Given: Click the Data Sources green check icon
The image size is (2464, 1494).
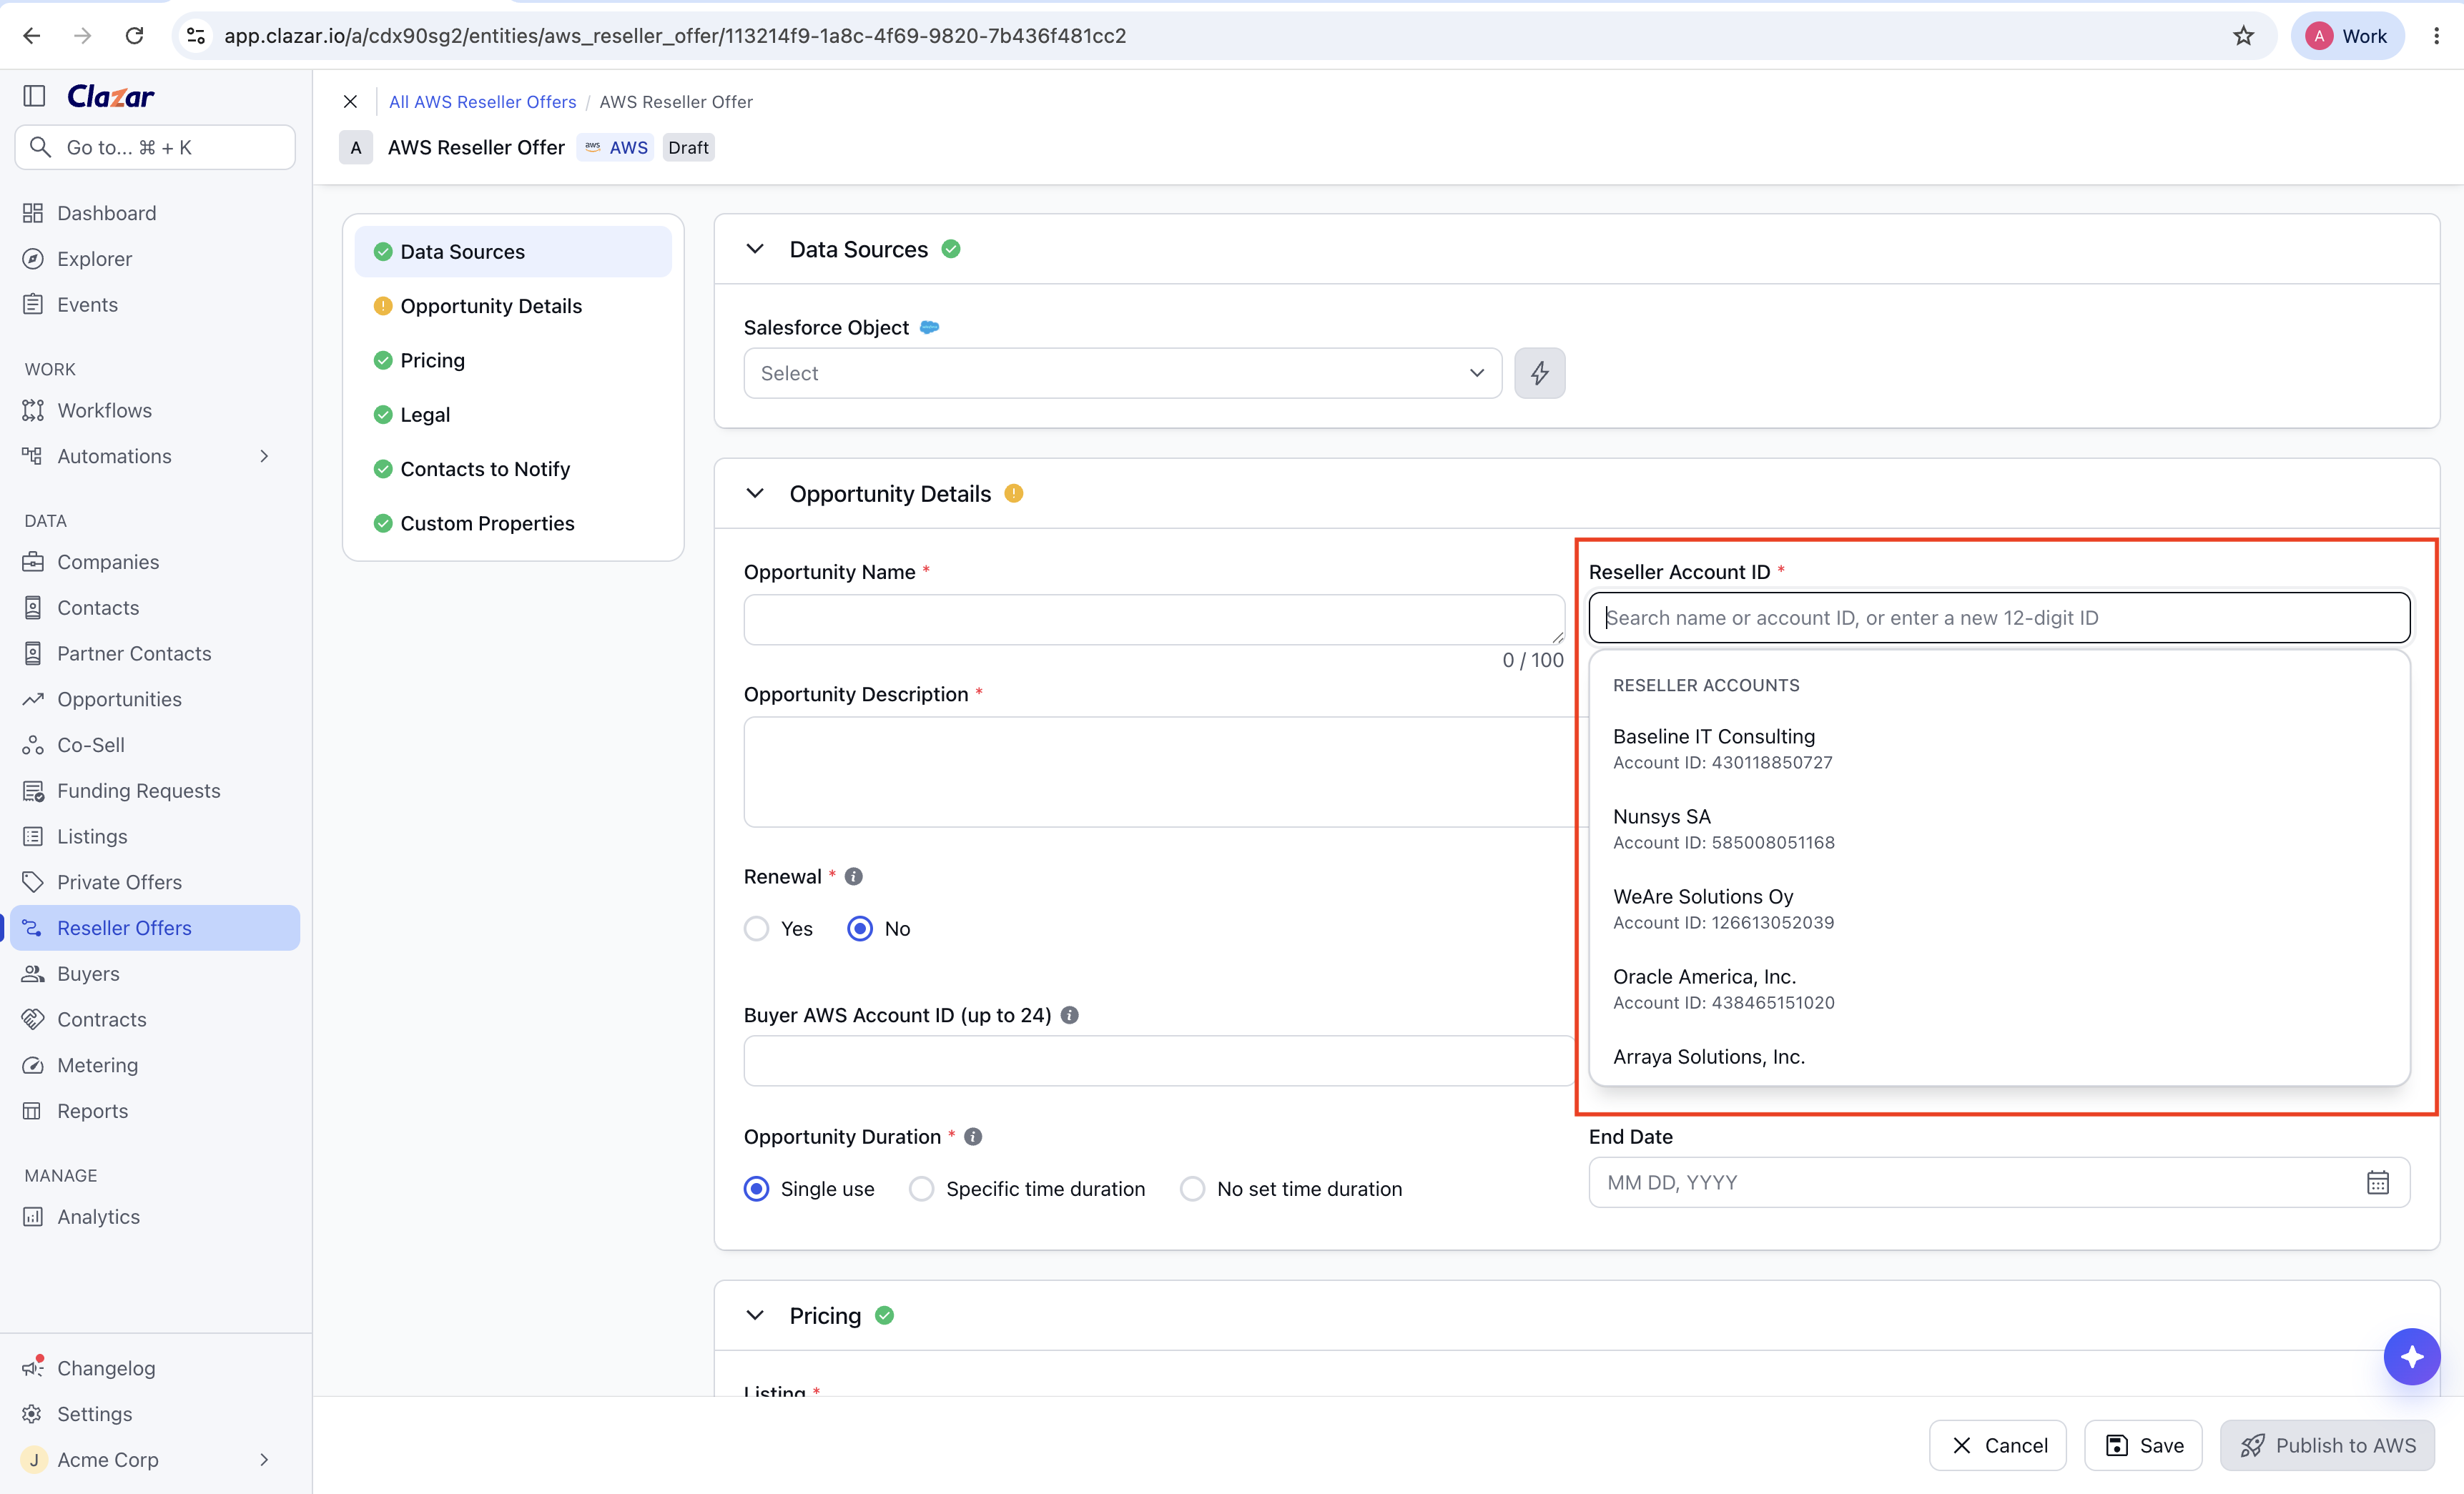Looking at the screenshot, I should tap(951, 249).
